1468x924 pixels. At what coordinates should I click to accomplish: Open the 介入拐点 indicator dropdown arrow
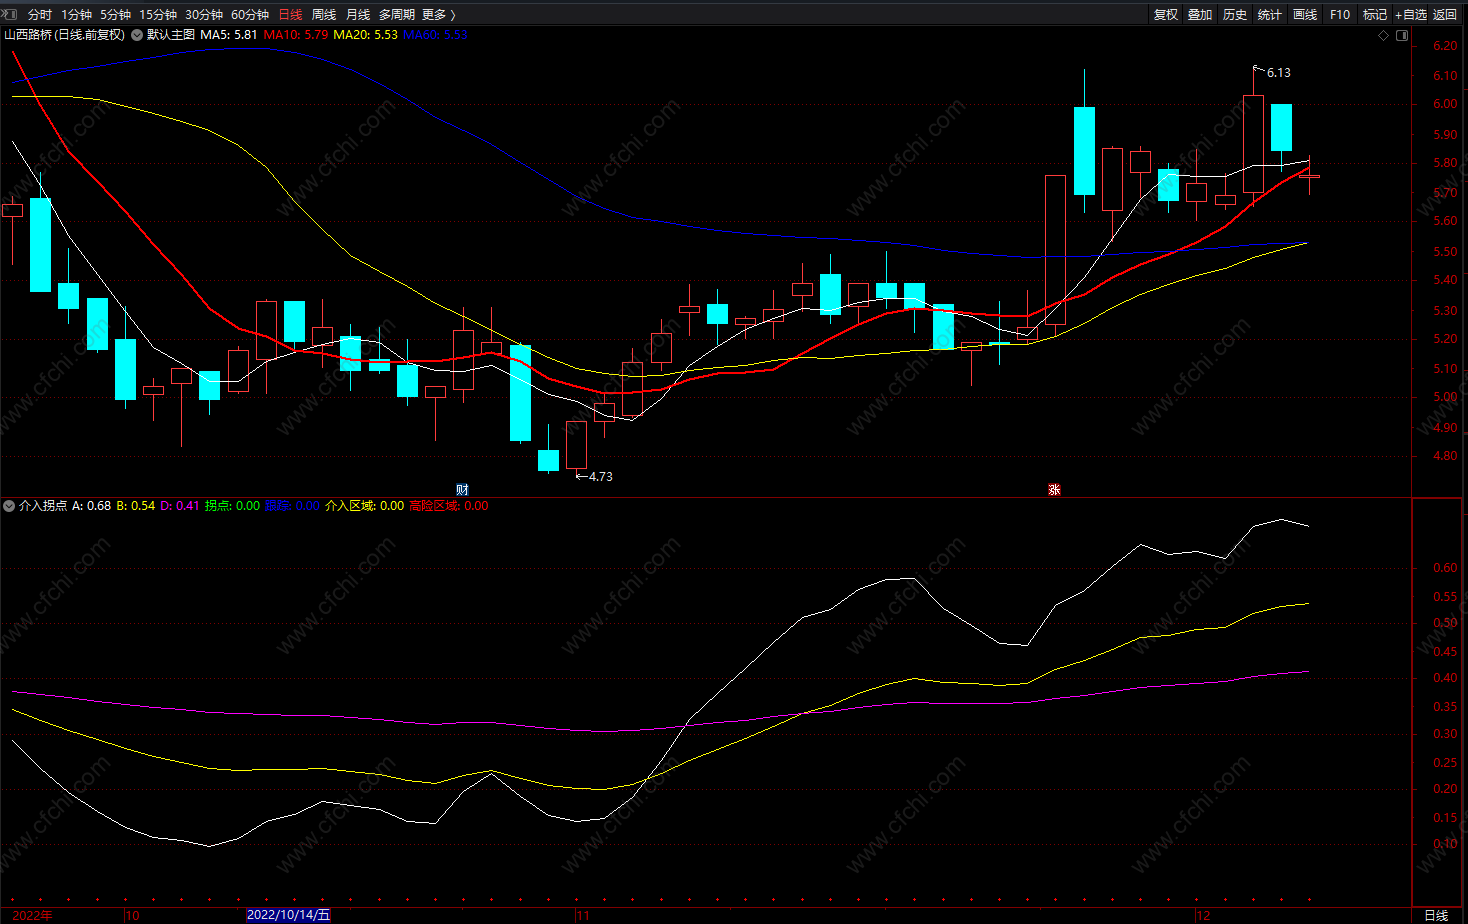pyautogui.click(x=9, y=506)
